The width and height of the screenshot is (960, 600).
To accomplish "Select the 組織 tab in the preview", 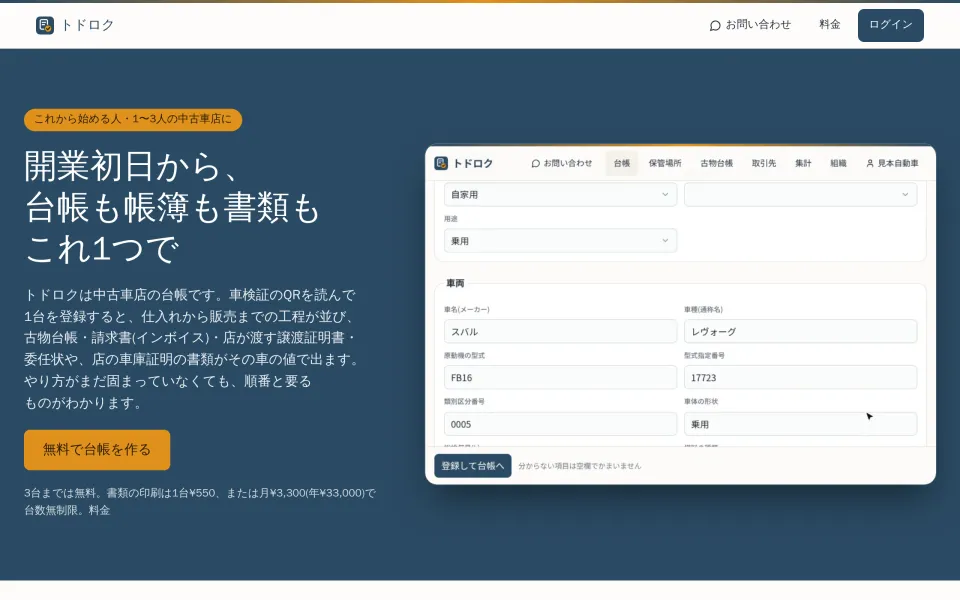I will coord(838,163).
